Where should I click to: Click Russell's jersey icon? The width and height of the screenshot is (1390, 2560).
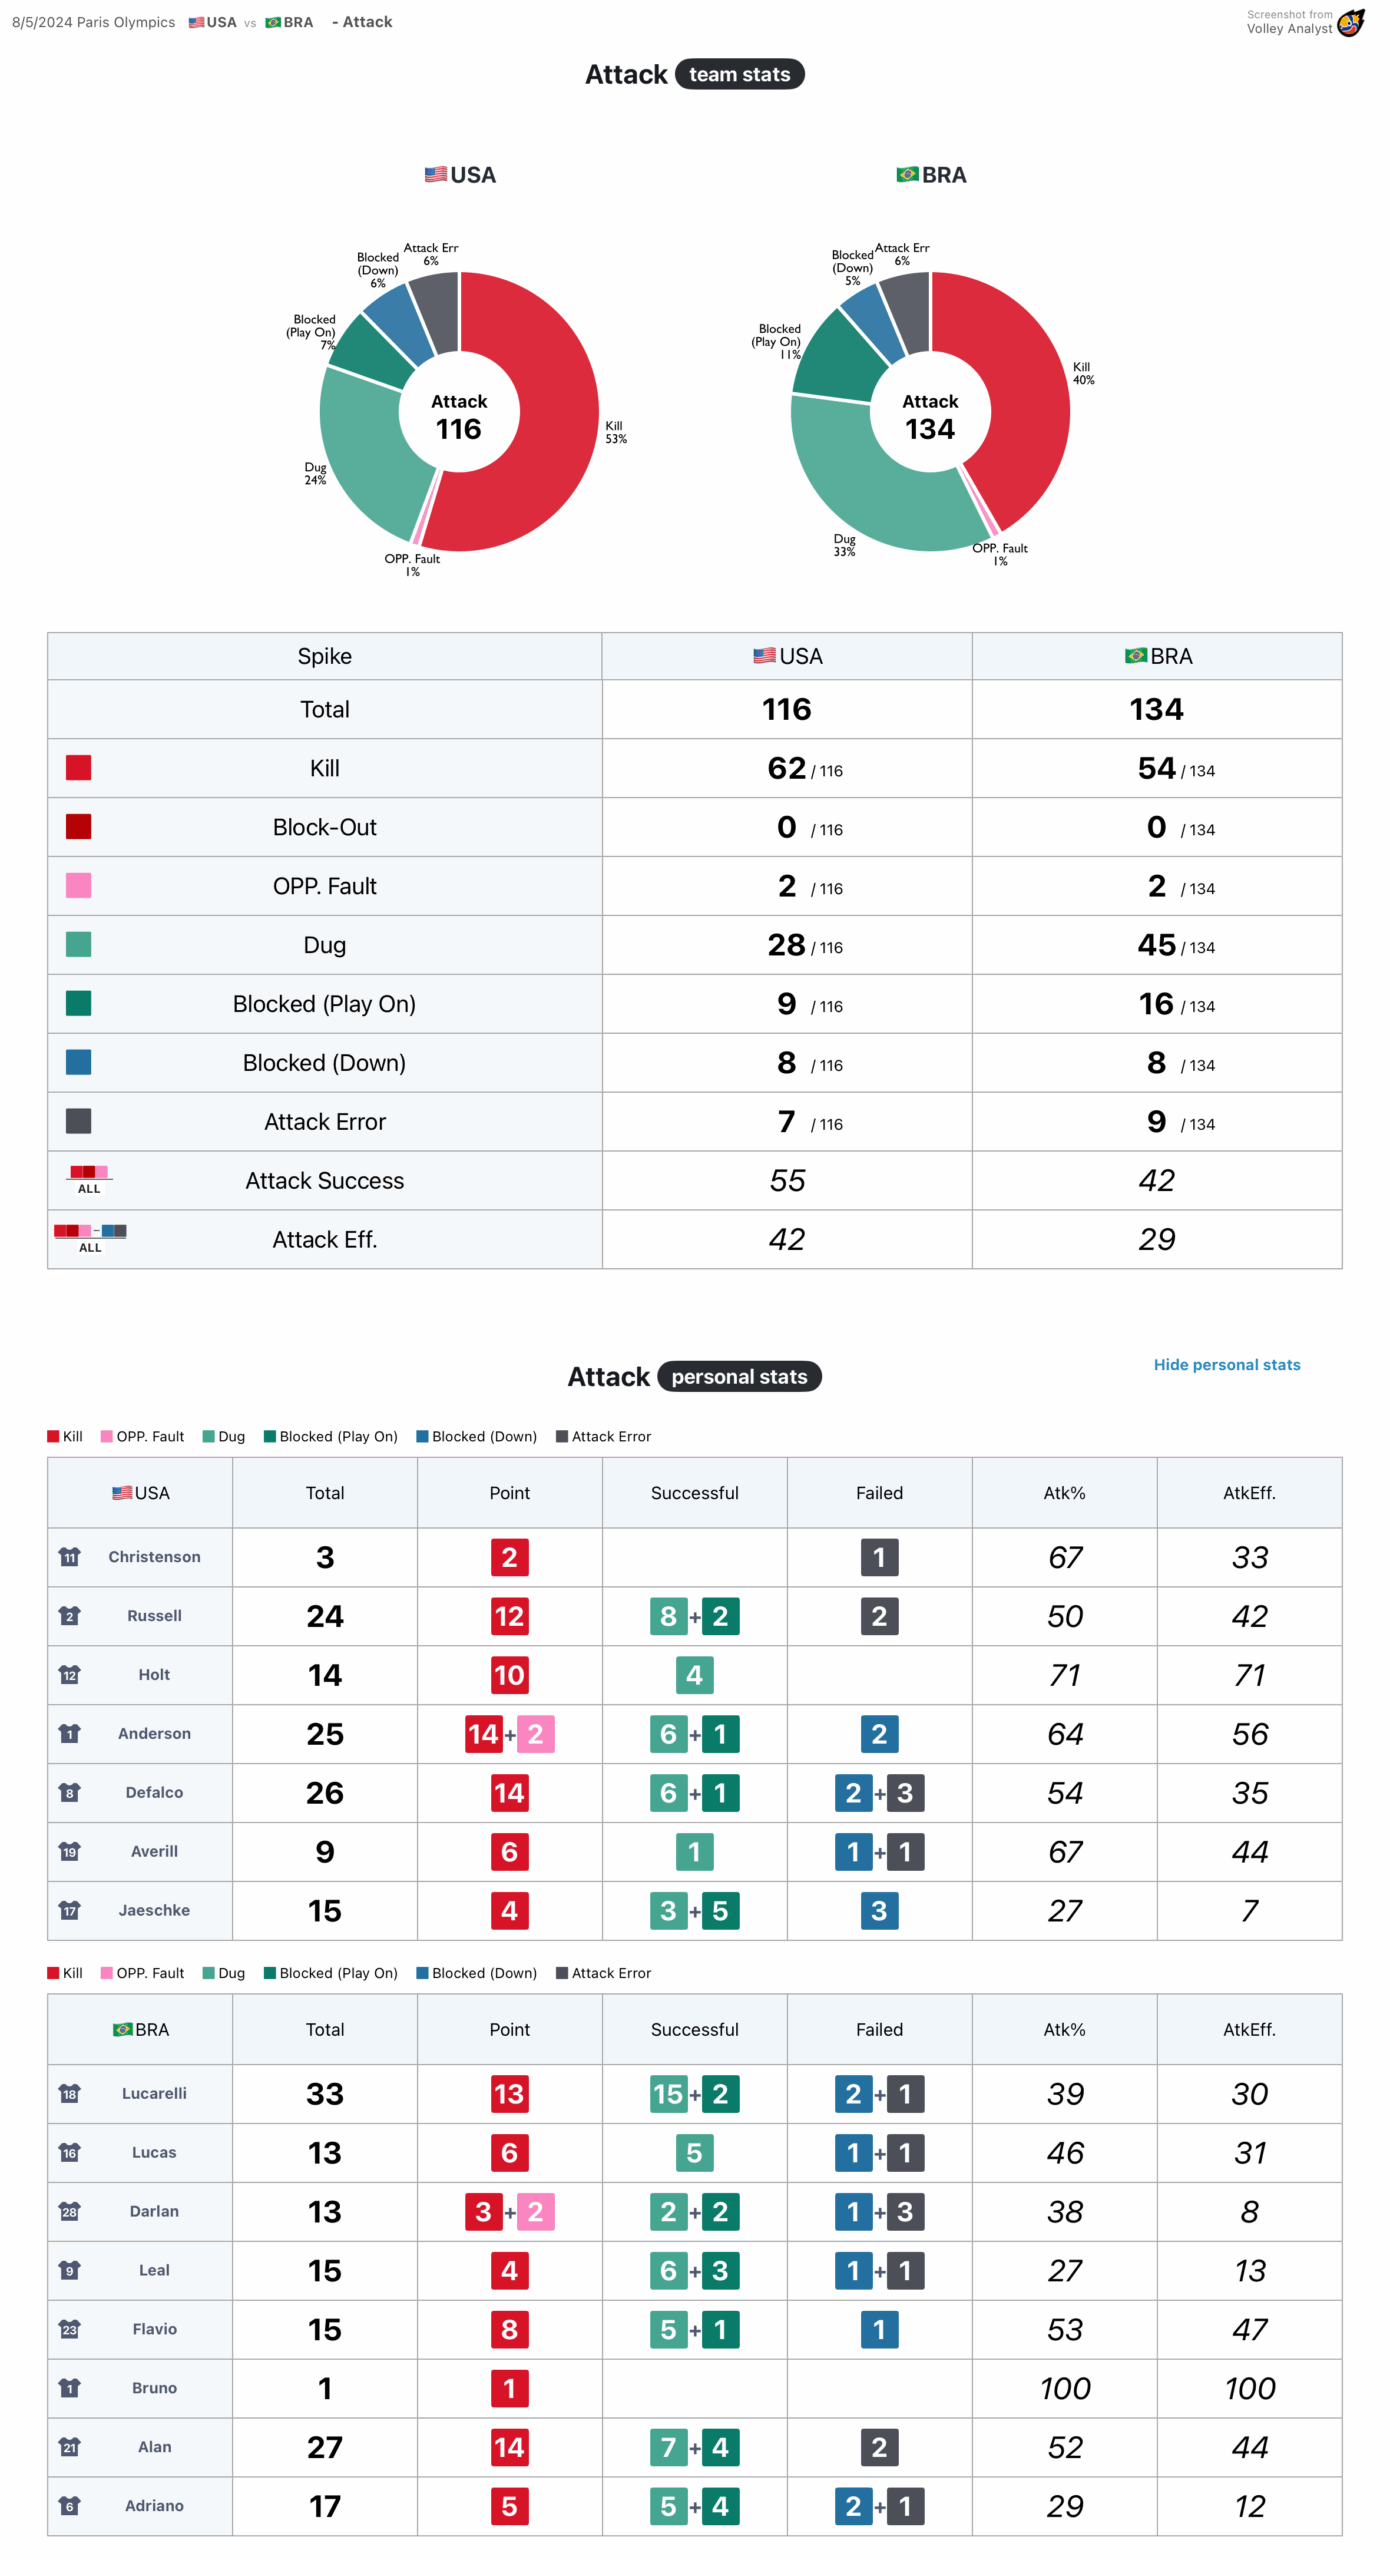click(x=69, y=1616)
